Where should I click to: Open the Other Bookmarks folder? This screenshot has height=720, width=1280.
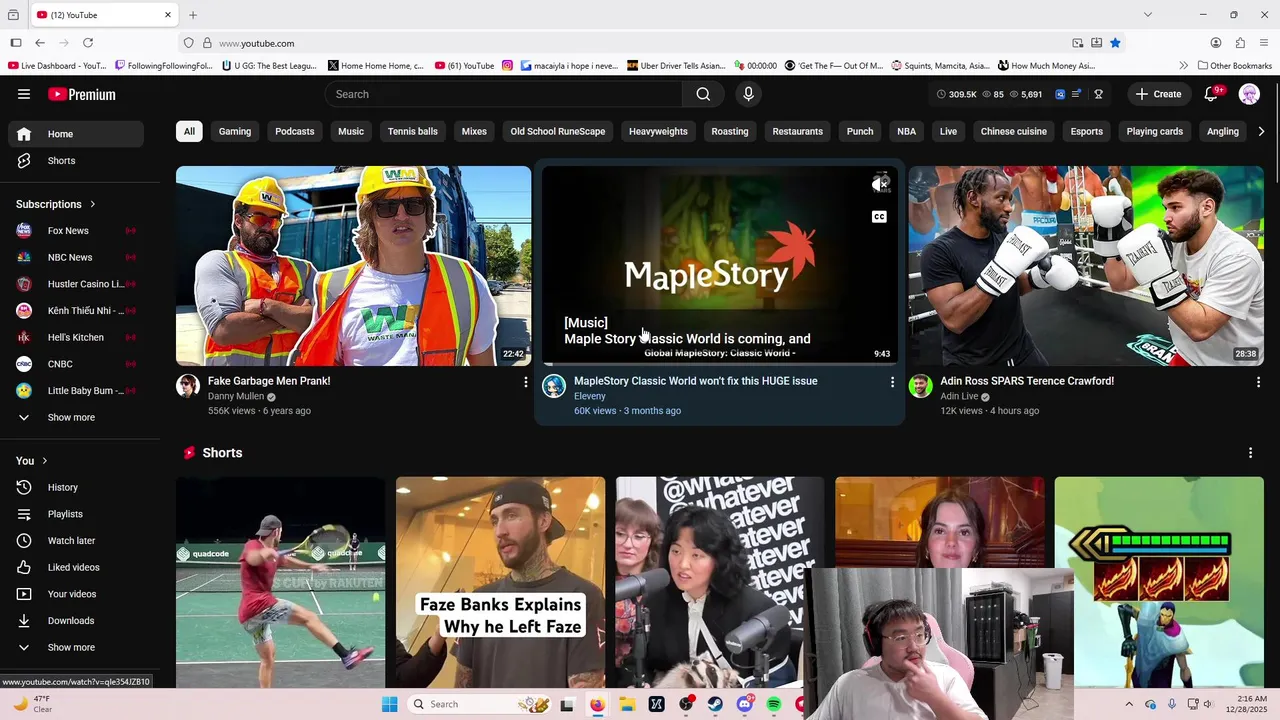click(x=1234, y=66)
